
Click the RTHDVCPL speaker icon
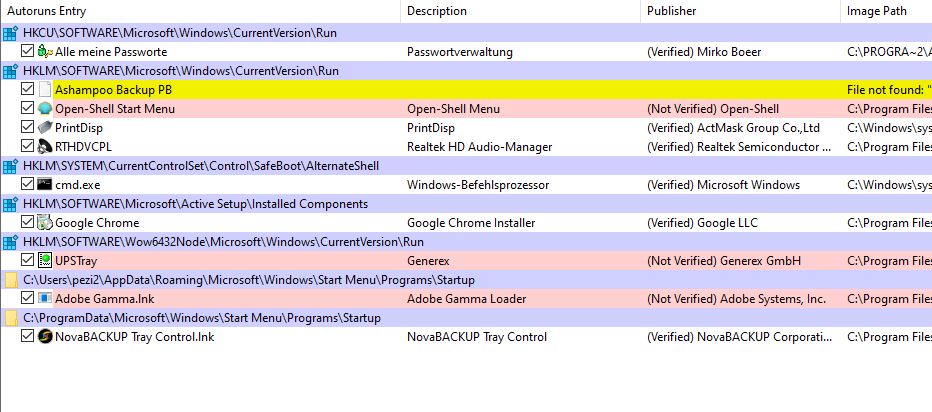point(45,147)
